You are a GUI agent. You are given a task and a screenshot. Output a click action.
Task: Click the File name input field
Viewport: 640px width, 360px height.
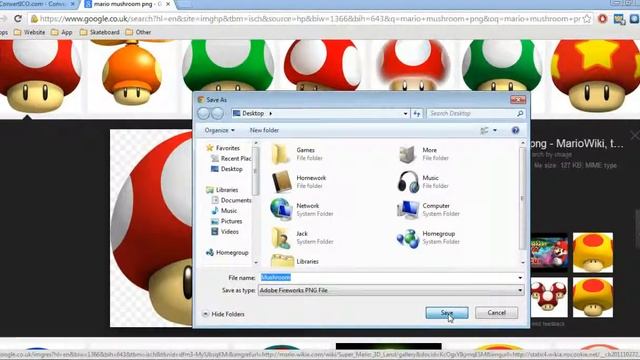click(x=388, y=278)
